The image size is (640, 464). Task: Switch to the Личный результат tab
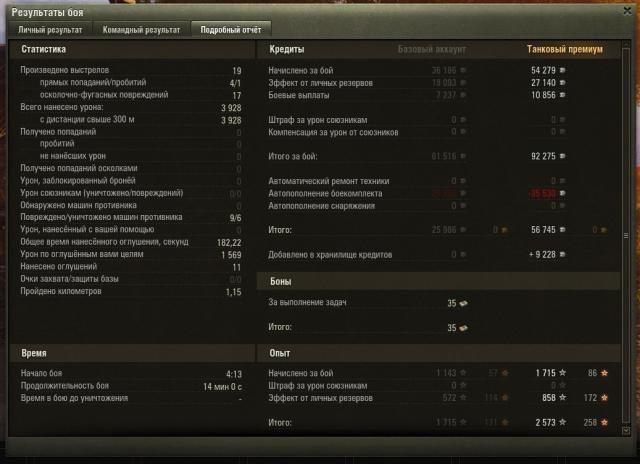[50, 30]
